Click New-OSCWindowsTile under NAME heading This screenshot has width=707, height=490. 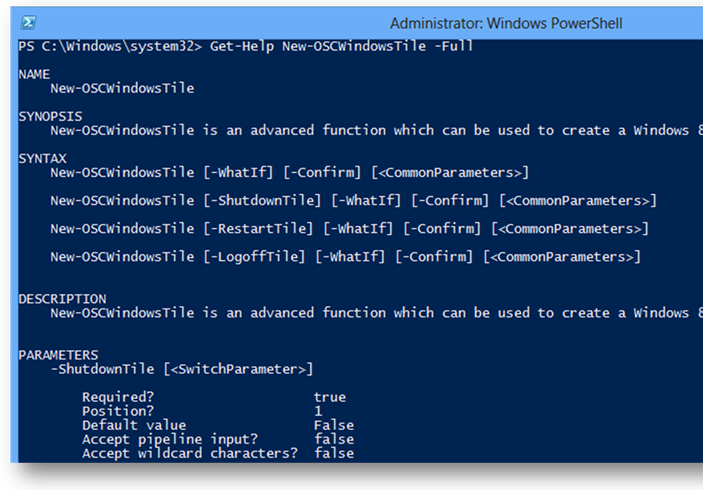122,88
